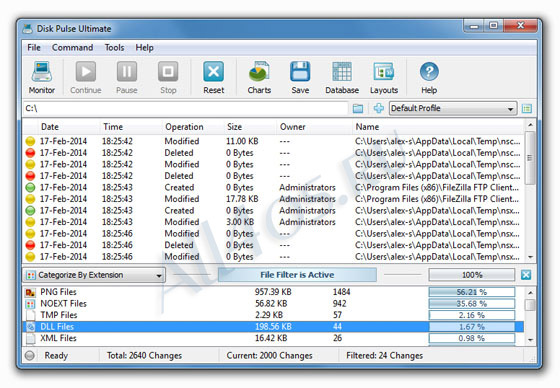Click the 100% button
The image size is (560, 388).
click(472, 275)
